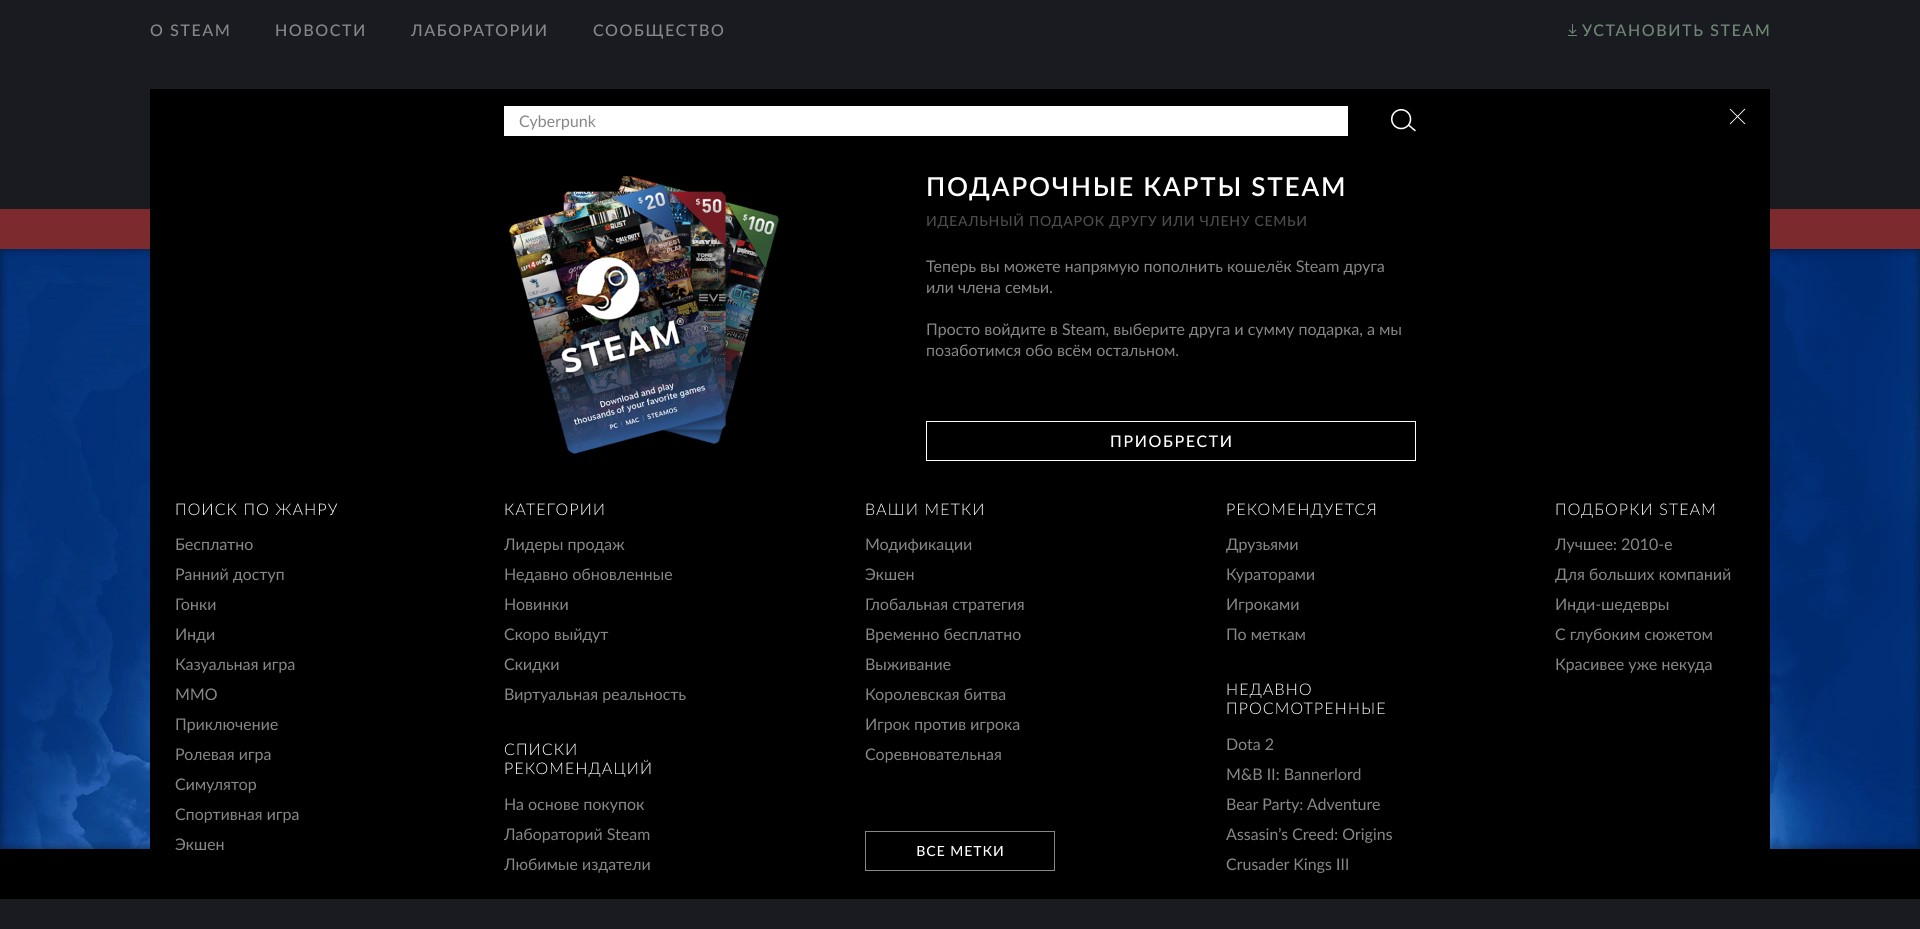Click the magnifier search icon
This screenshot has height=929, width=1920.
1403,121
